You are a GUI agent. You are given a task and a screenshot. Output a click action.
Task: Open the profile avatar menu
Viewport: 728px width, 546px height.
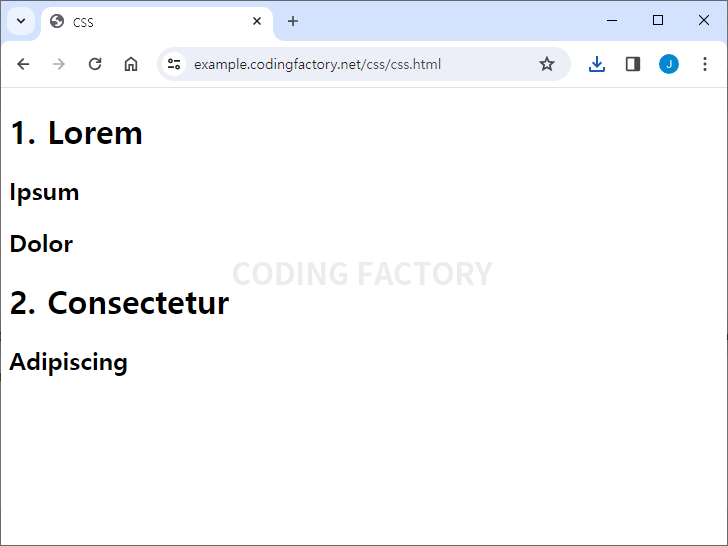point(669,64)
